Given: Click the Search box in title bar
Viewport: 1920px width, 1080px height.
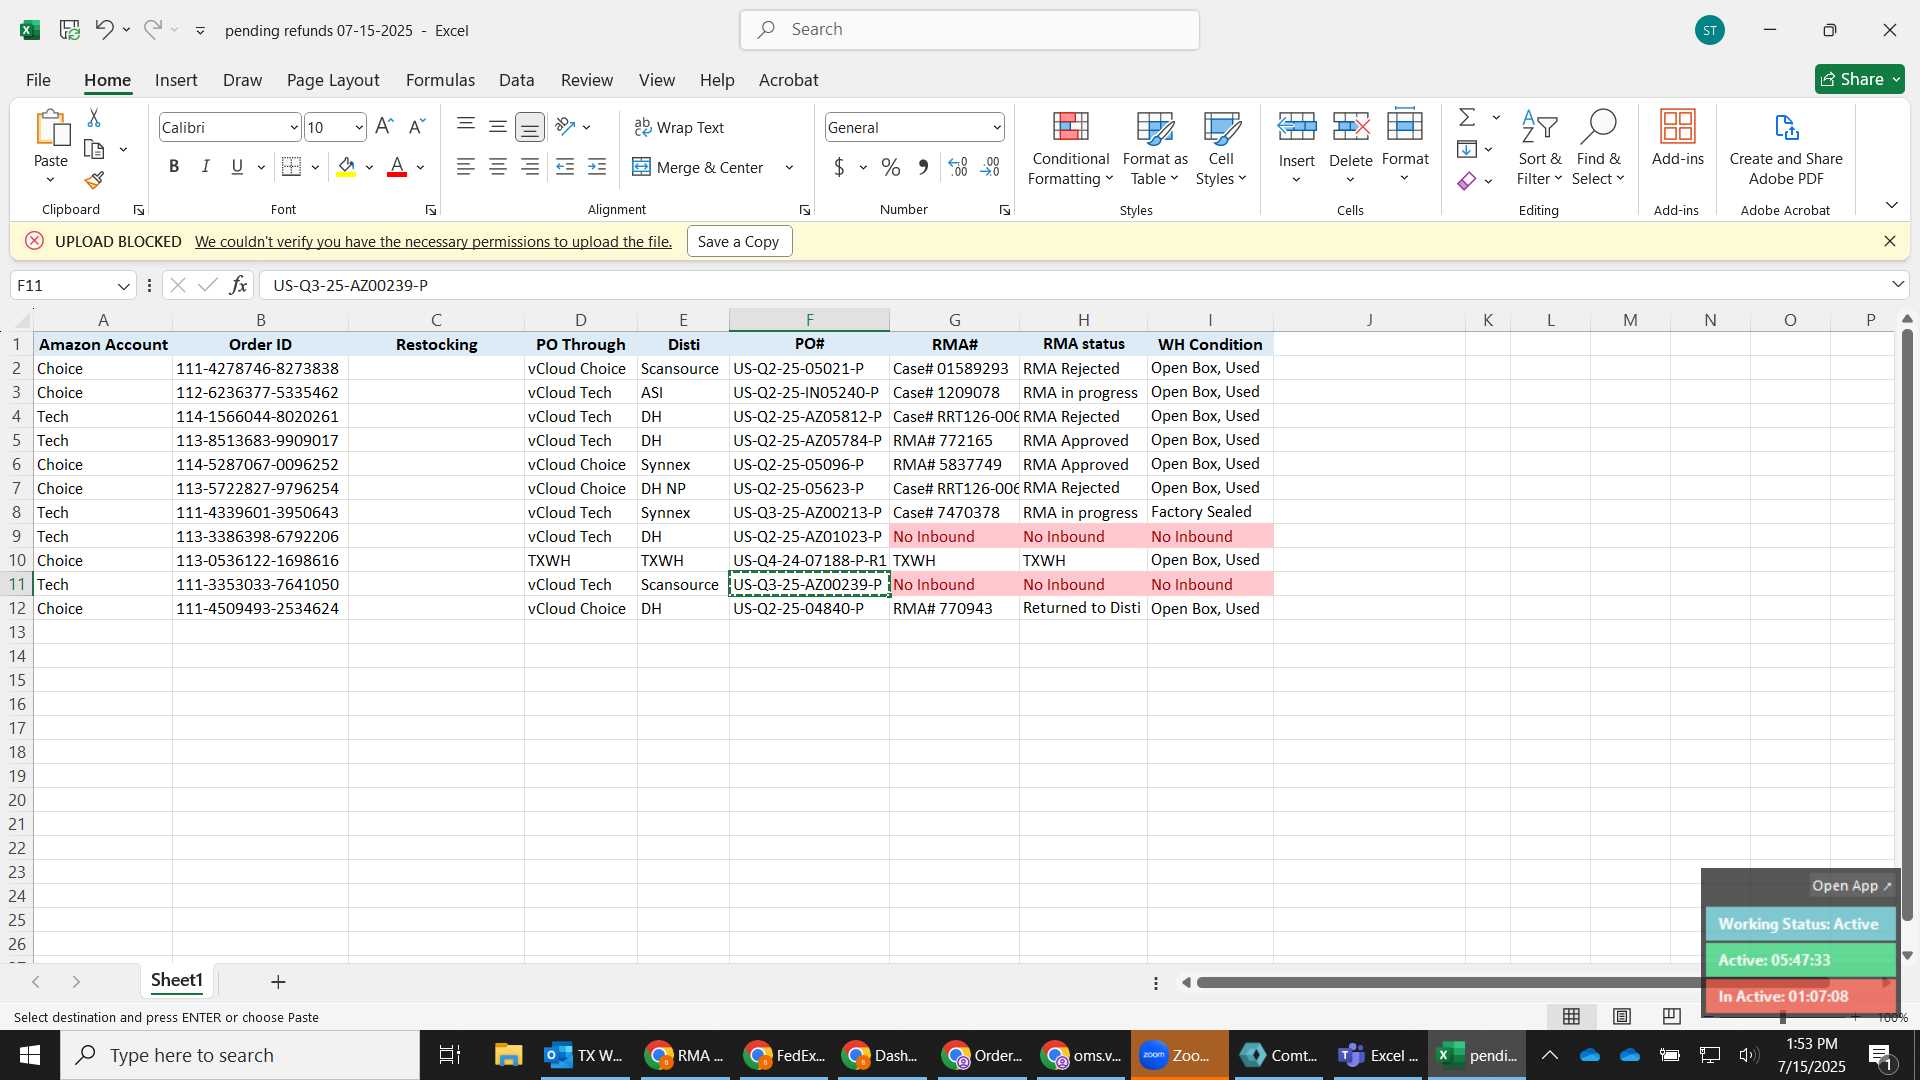Looking at the screenshot, I should [x=969, y=30].
